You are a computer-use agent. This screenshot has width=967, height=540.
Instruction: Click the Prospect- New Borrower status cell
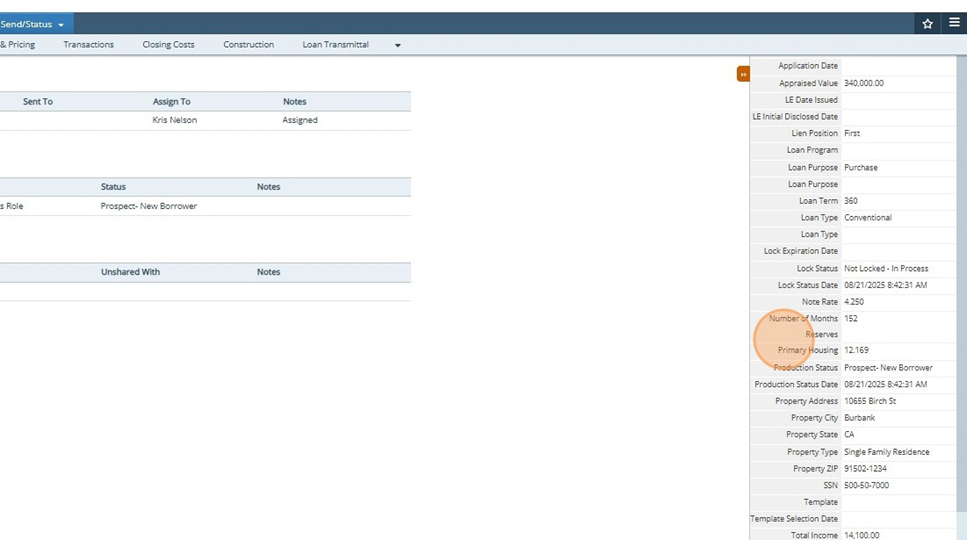[148, 206]
